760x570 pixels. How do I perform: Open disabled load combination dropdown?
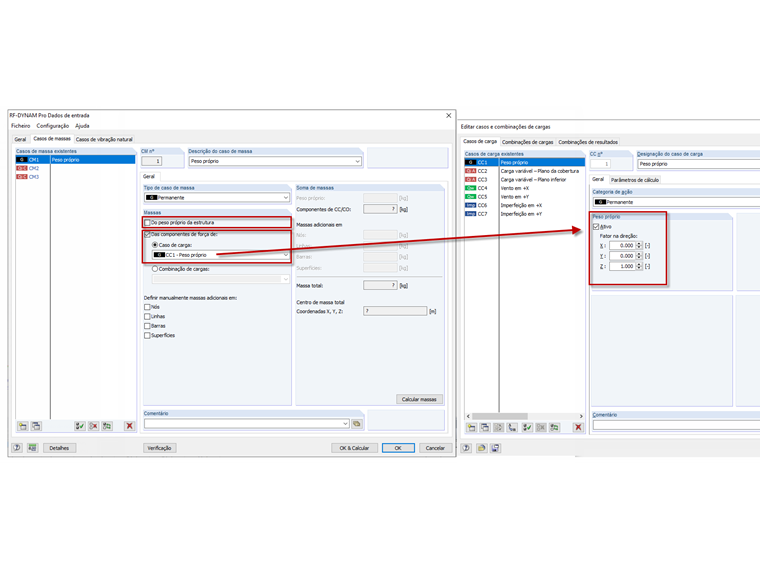click(285, 279)
